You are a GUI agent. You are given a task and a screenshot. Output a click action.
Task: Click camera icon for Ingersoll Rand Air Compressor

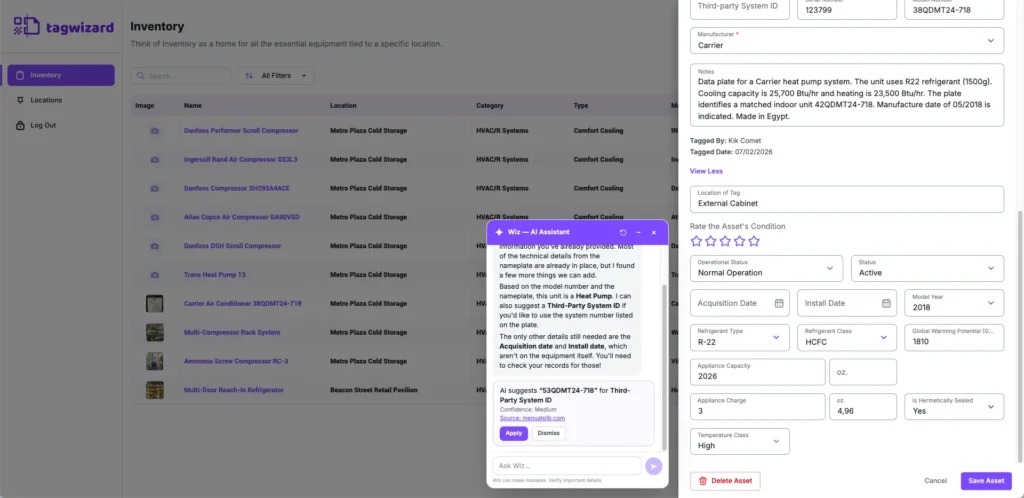point(155,159)
